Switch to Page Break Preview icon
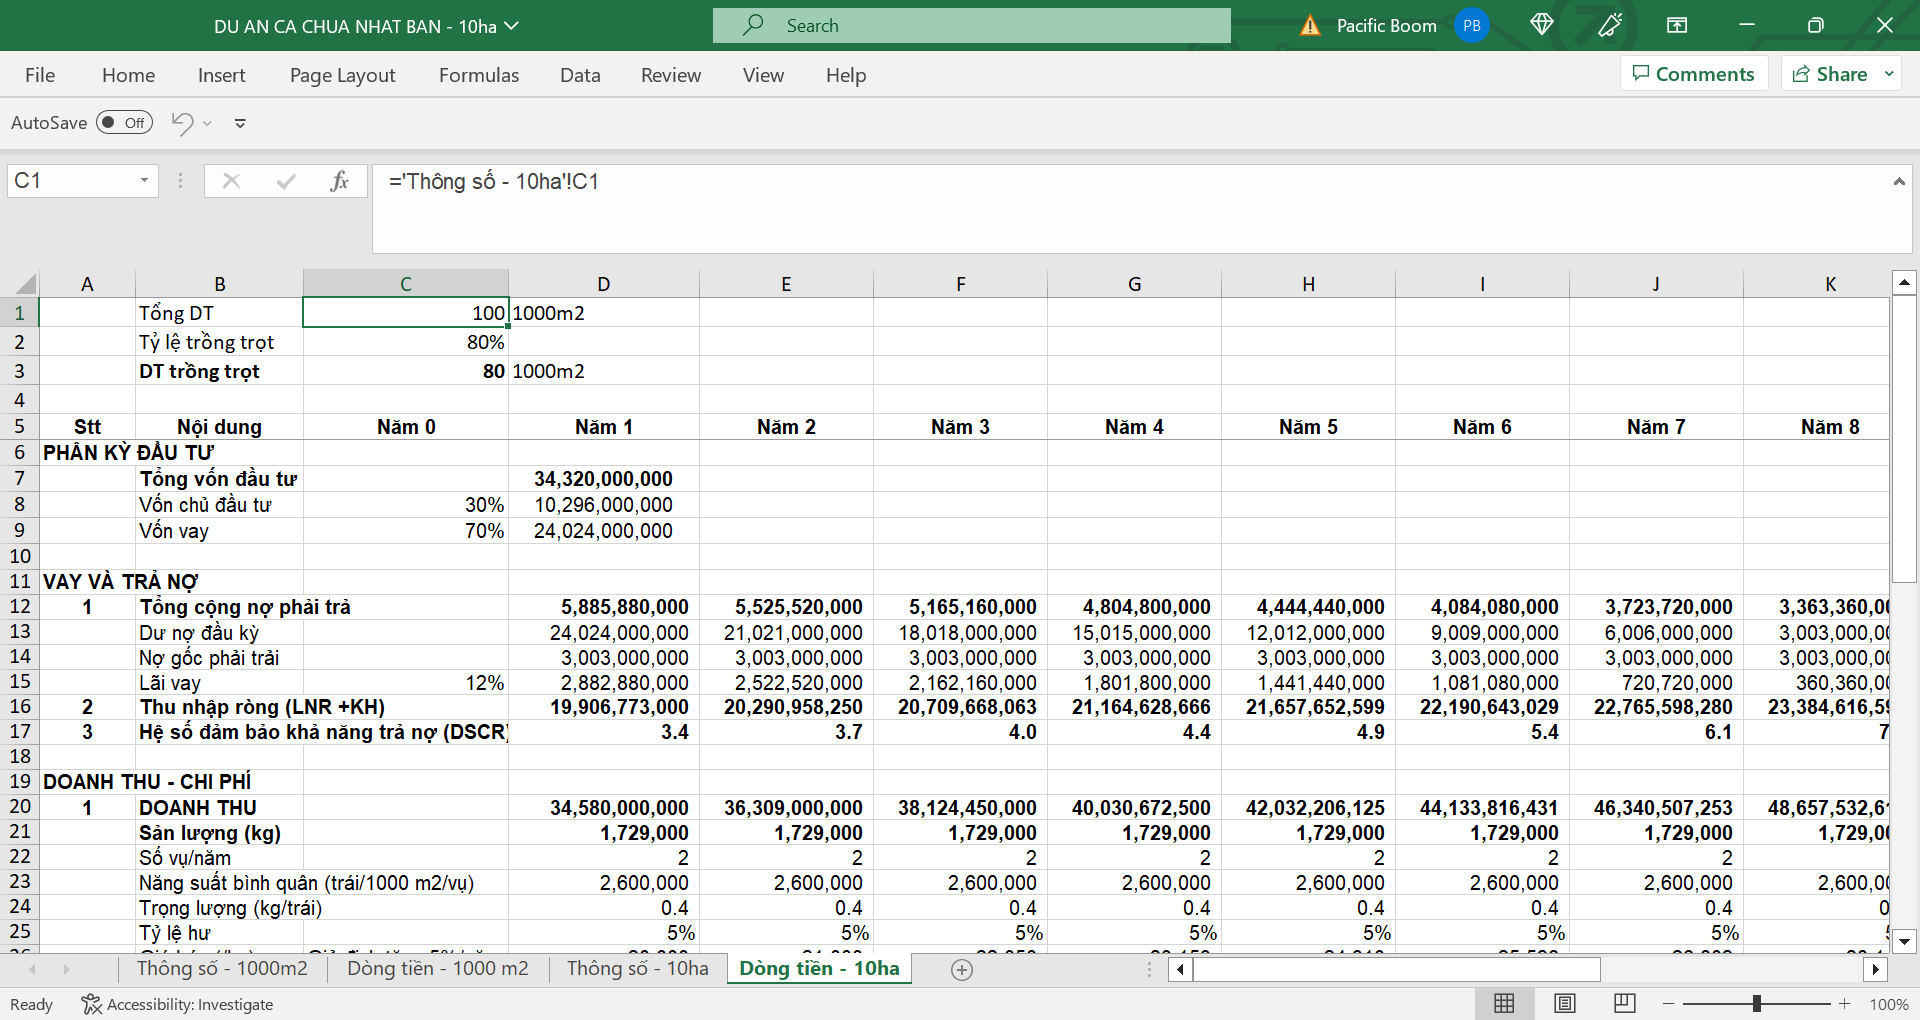This screenshot has height=1020, width=1920. pyautogui.click(x=1625, y=1003)
